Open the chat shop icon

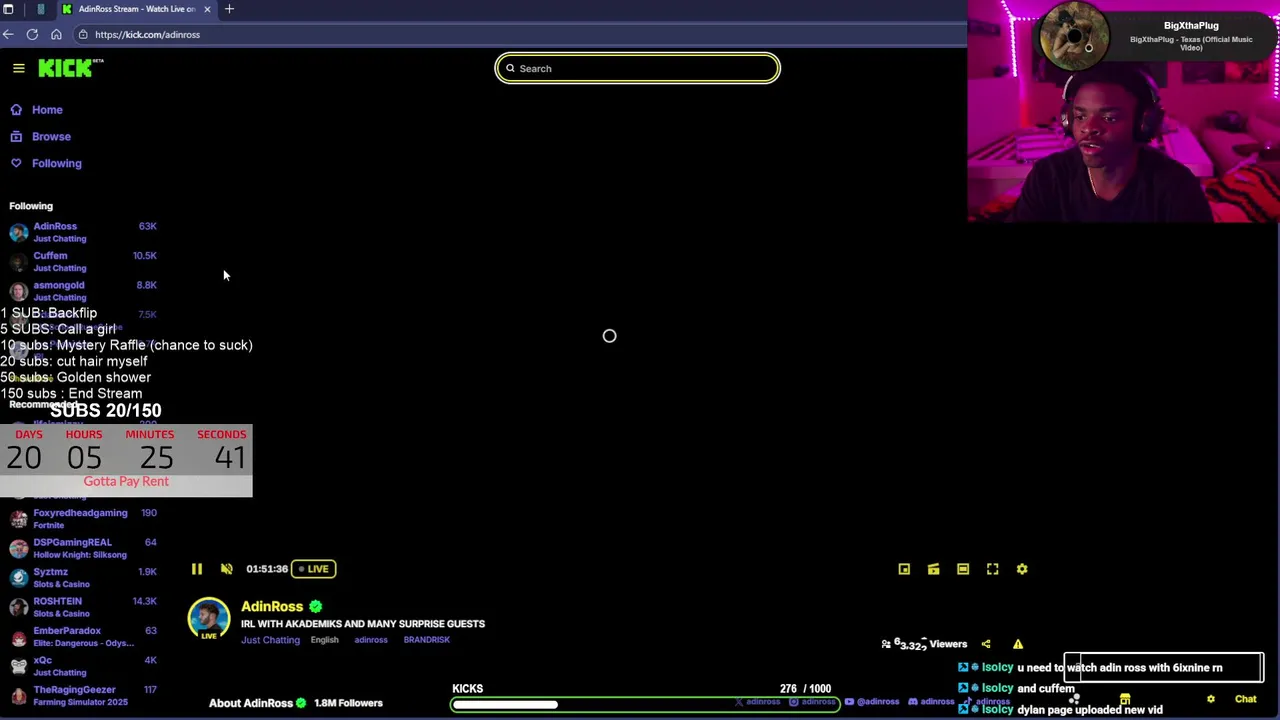[1125, 700]
